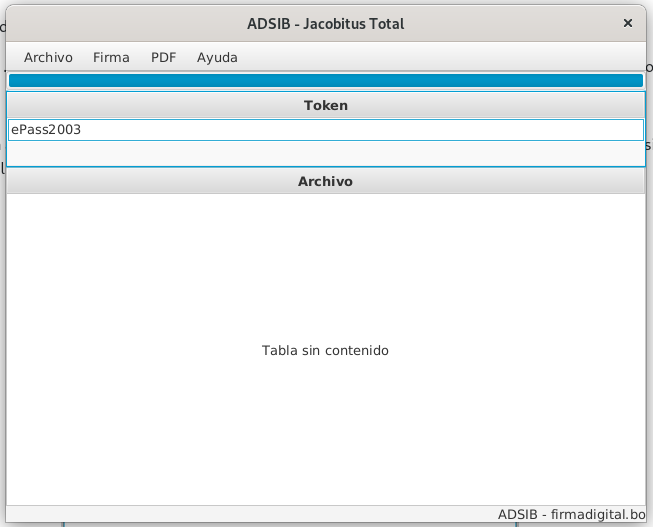Click the blue progress bar
The width and height of the screenshot is (653, 527).
[326, 81]
